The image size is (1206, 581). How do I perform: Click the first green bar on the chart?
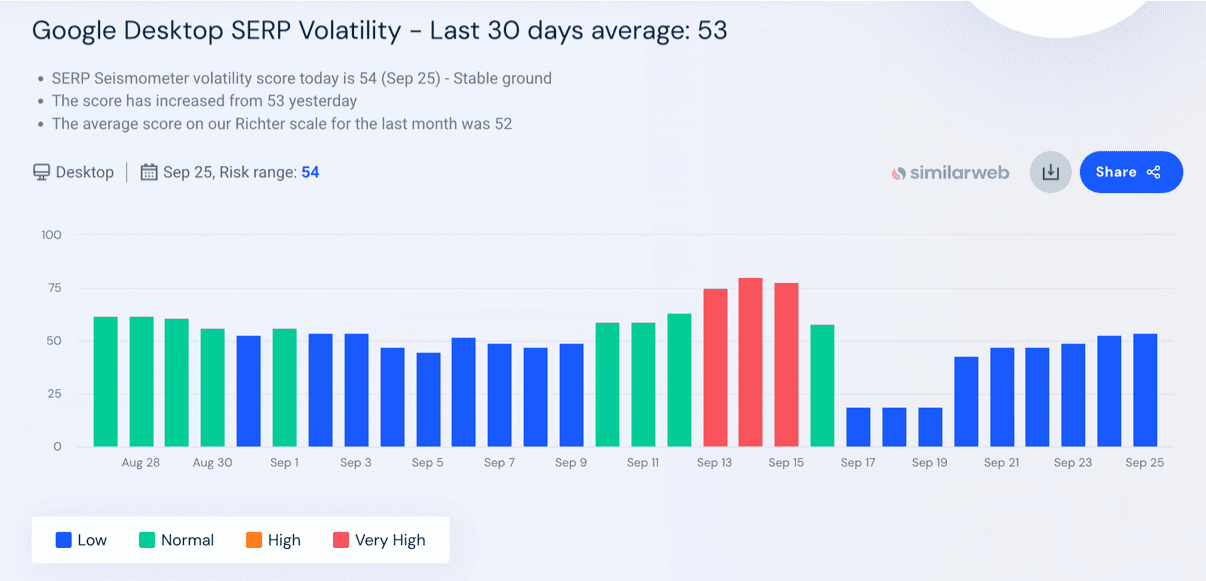click(x=105, y=381)
